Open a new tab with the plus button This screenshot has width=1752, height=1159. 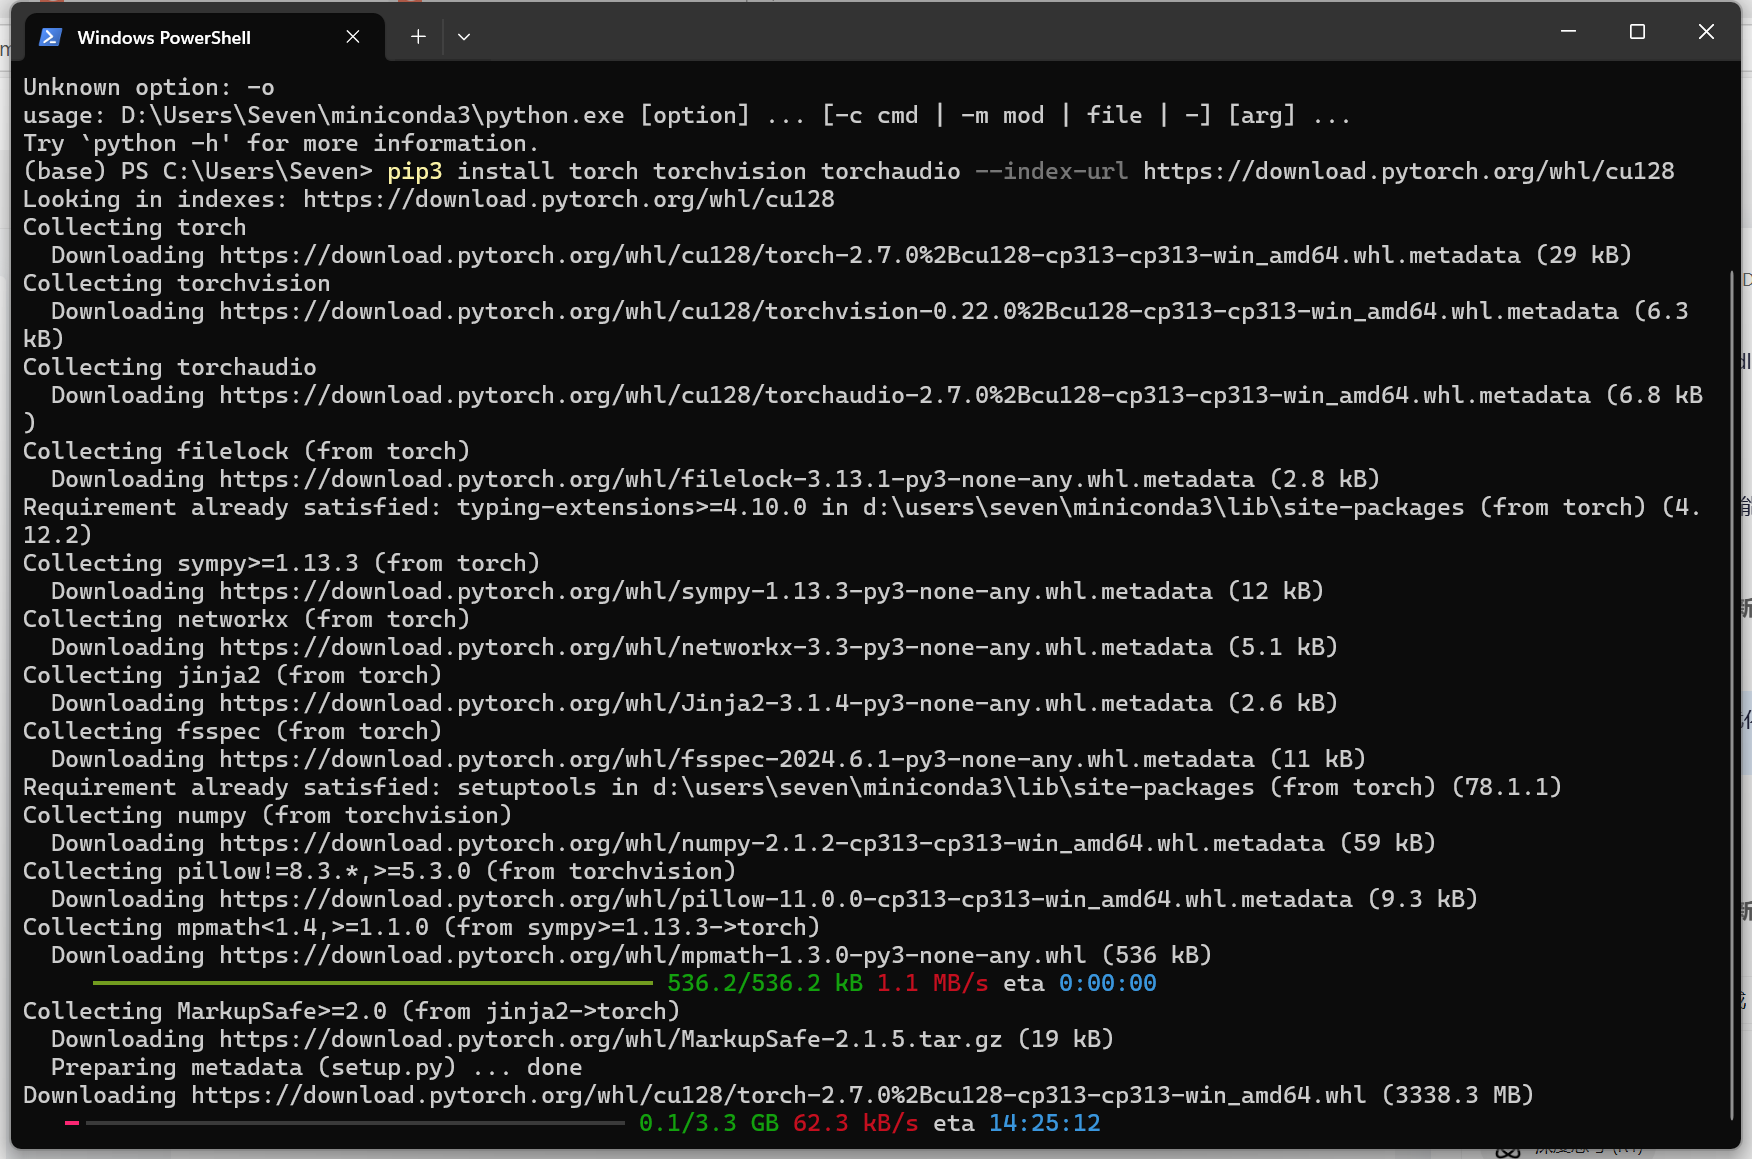coord(418,36)
